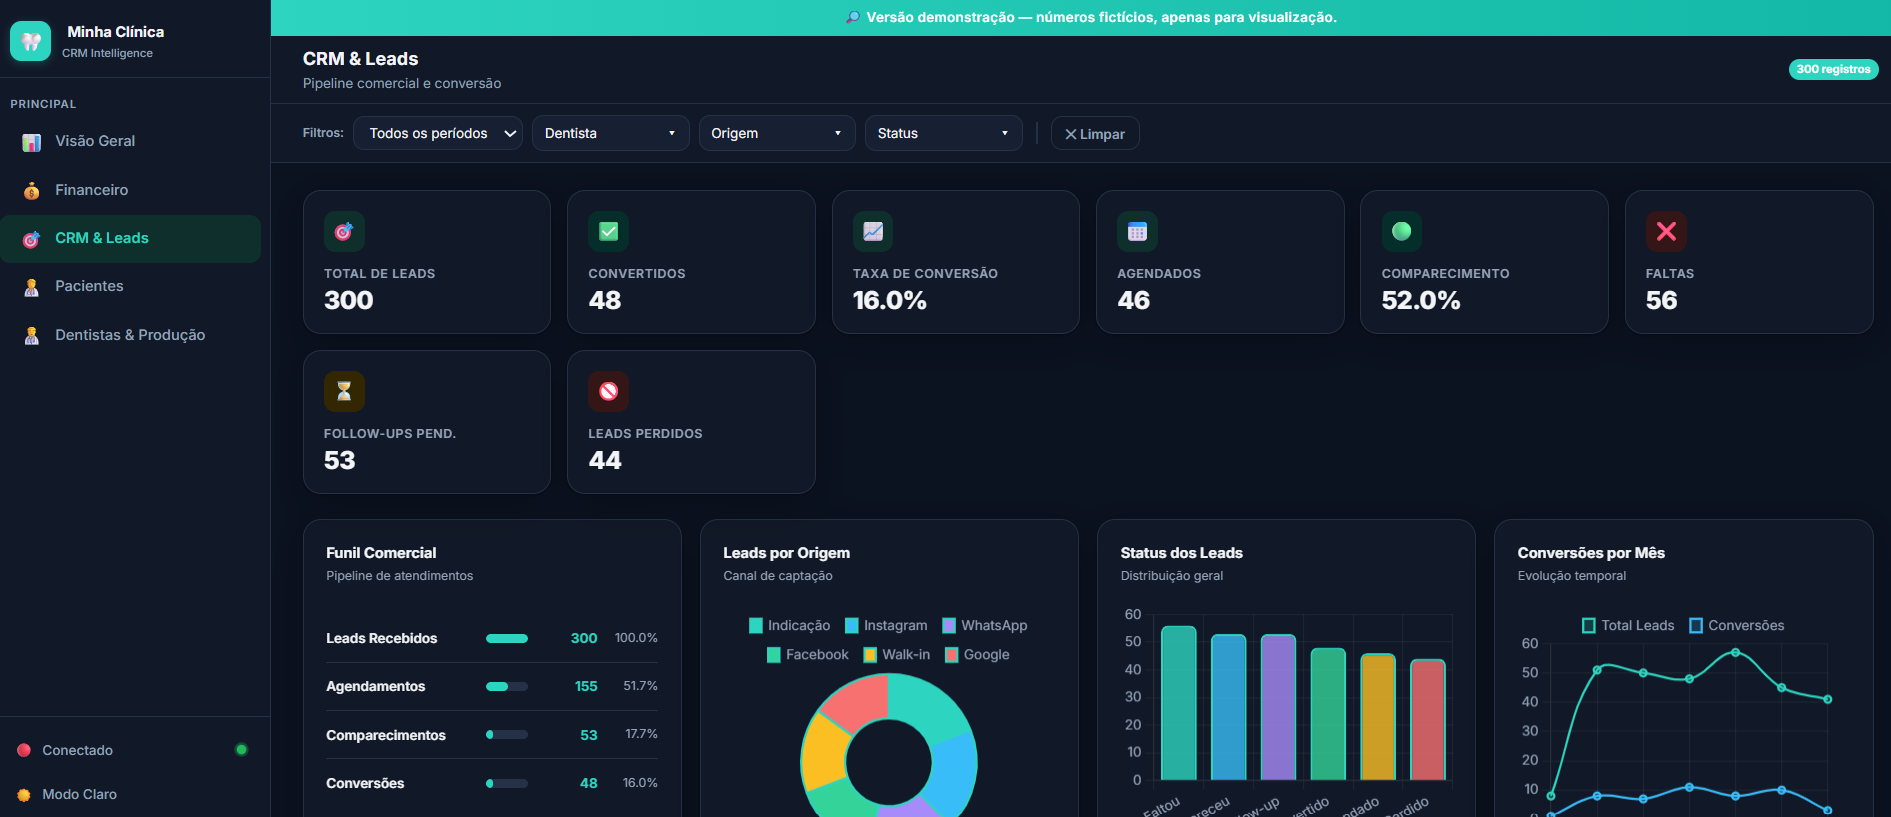Open Dentistas & Produção section

point(130,335)
